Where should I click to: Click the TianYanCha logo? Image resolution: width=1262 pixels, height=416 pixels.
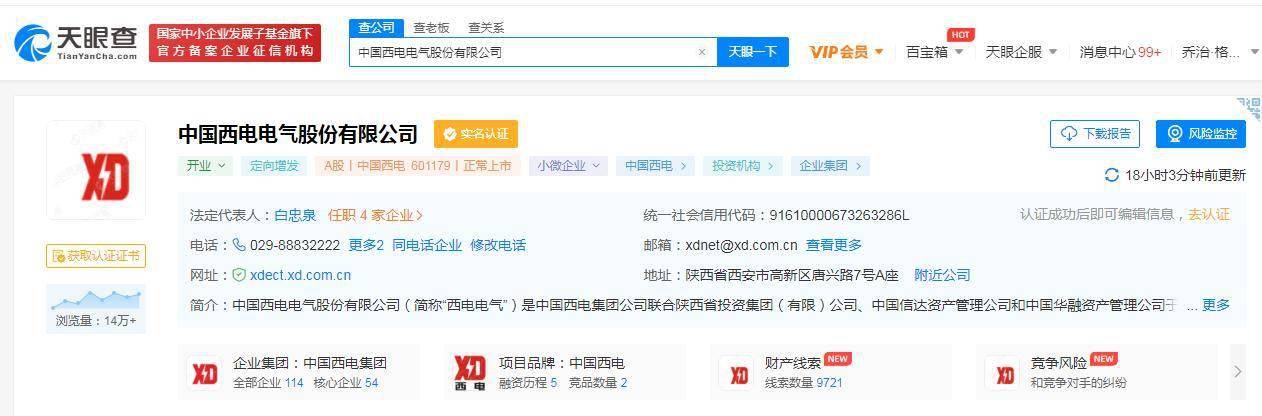pos(76,42)
